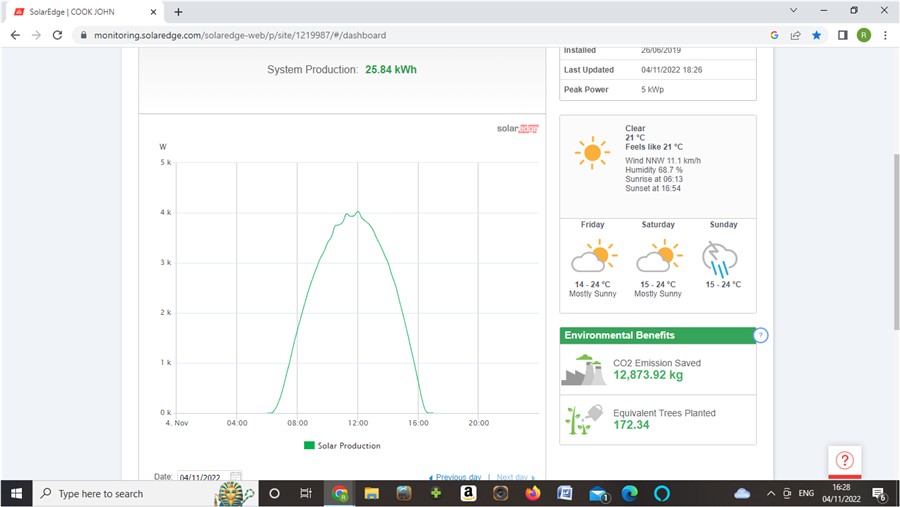900x507 pixels.
Task: Toggle the Solar Production legend entry
Action: (x=342, y=445)
